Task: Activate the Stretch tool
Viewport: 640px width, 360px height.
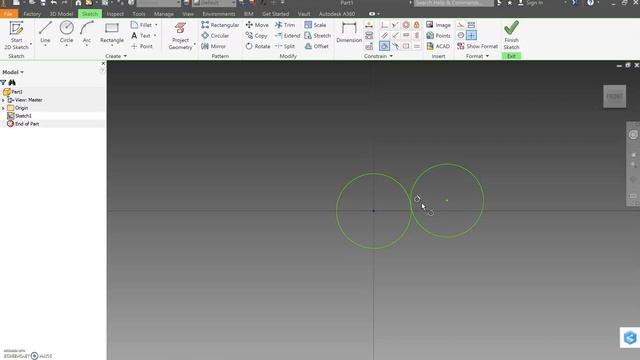Action: 318,36
